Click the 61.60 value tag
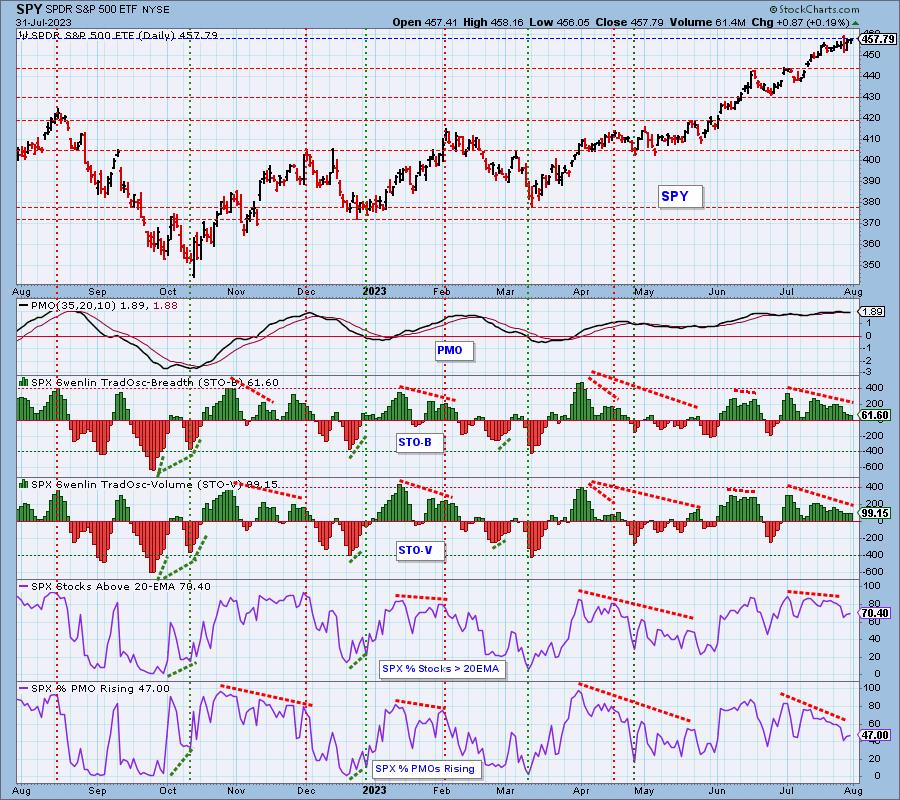Image resolution: width=900 pixels, height=800 pixels. tap(875, 415)
